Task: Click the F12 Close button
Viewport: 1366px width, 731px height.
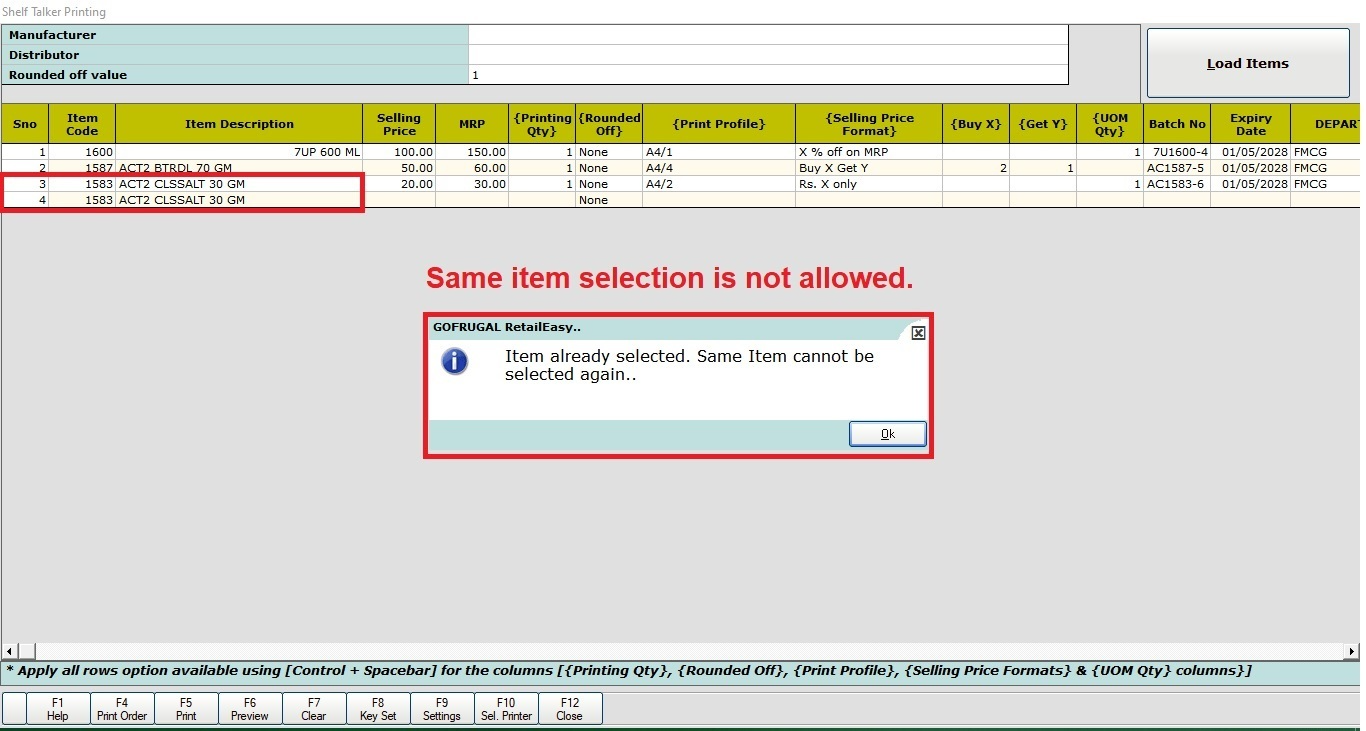Action: click(570, 709)
